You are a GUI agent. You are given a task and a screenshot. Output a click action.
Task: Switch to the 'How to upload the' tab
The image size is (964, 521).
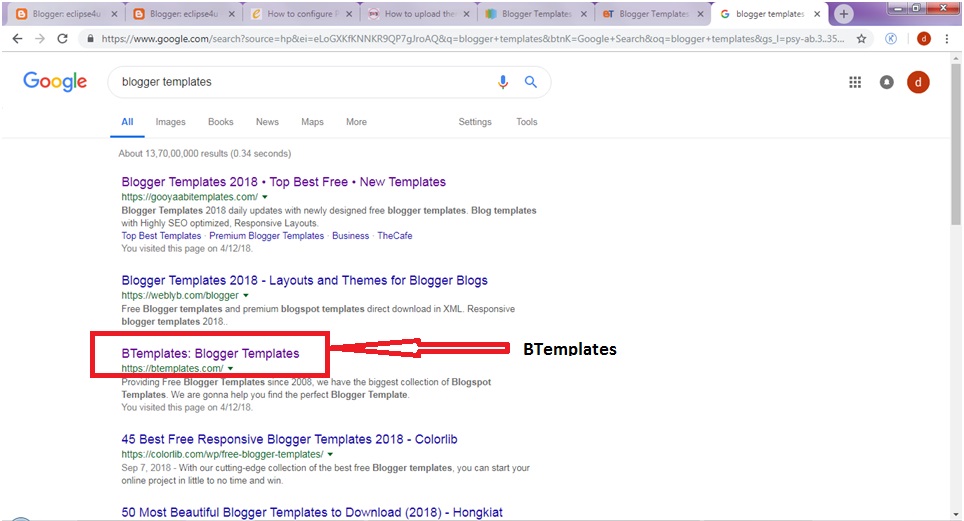tap(418, 14)
